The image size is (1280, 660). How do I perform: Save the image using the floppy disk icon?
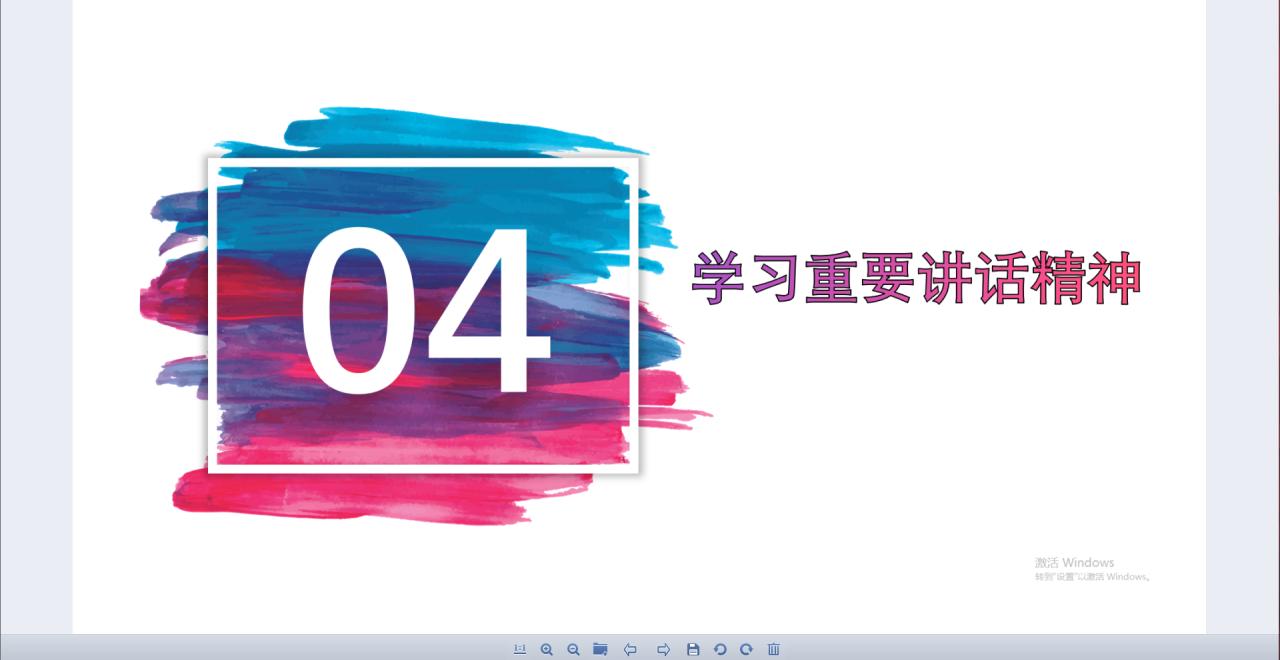point(693,649)
